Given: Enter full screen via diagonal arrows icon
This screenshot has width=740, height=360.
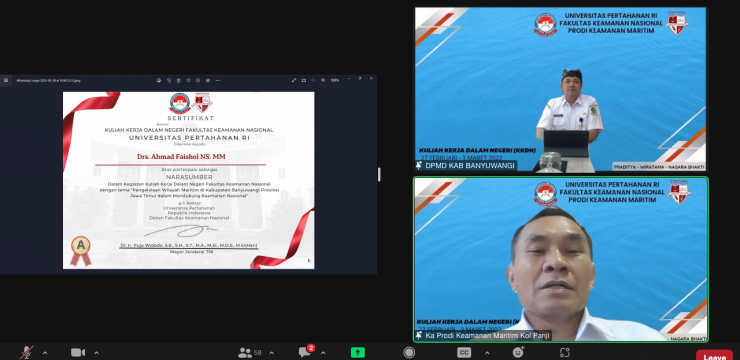Looking at the screenshot, I should tap(294, 80).
